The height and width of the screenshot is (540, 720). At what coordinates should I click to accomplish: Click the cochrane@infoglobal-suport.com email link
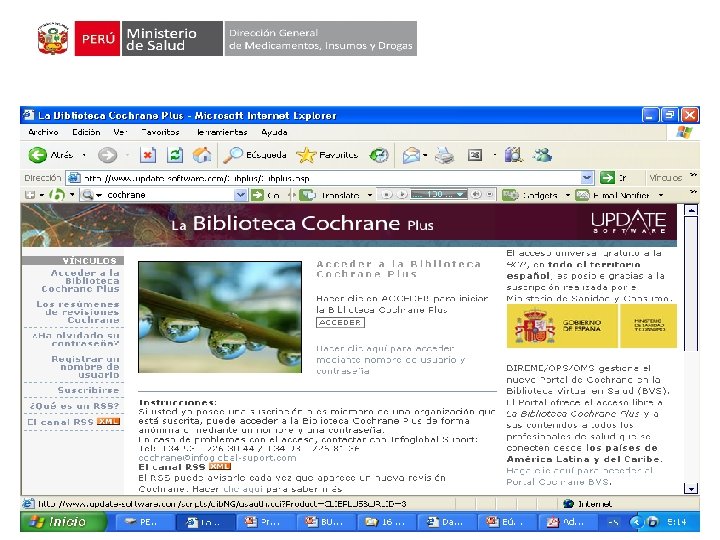217,458
